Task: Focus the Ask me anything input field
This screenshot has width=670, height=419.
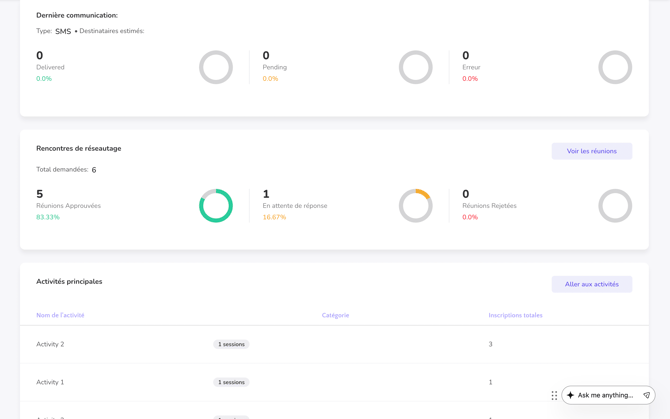Action: click(606, 395)
